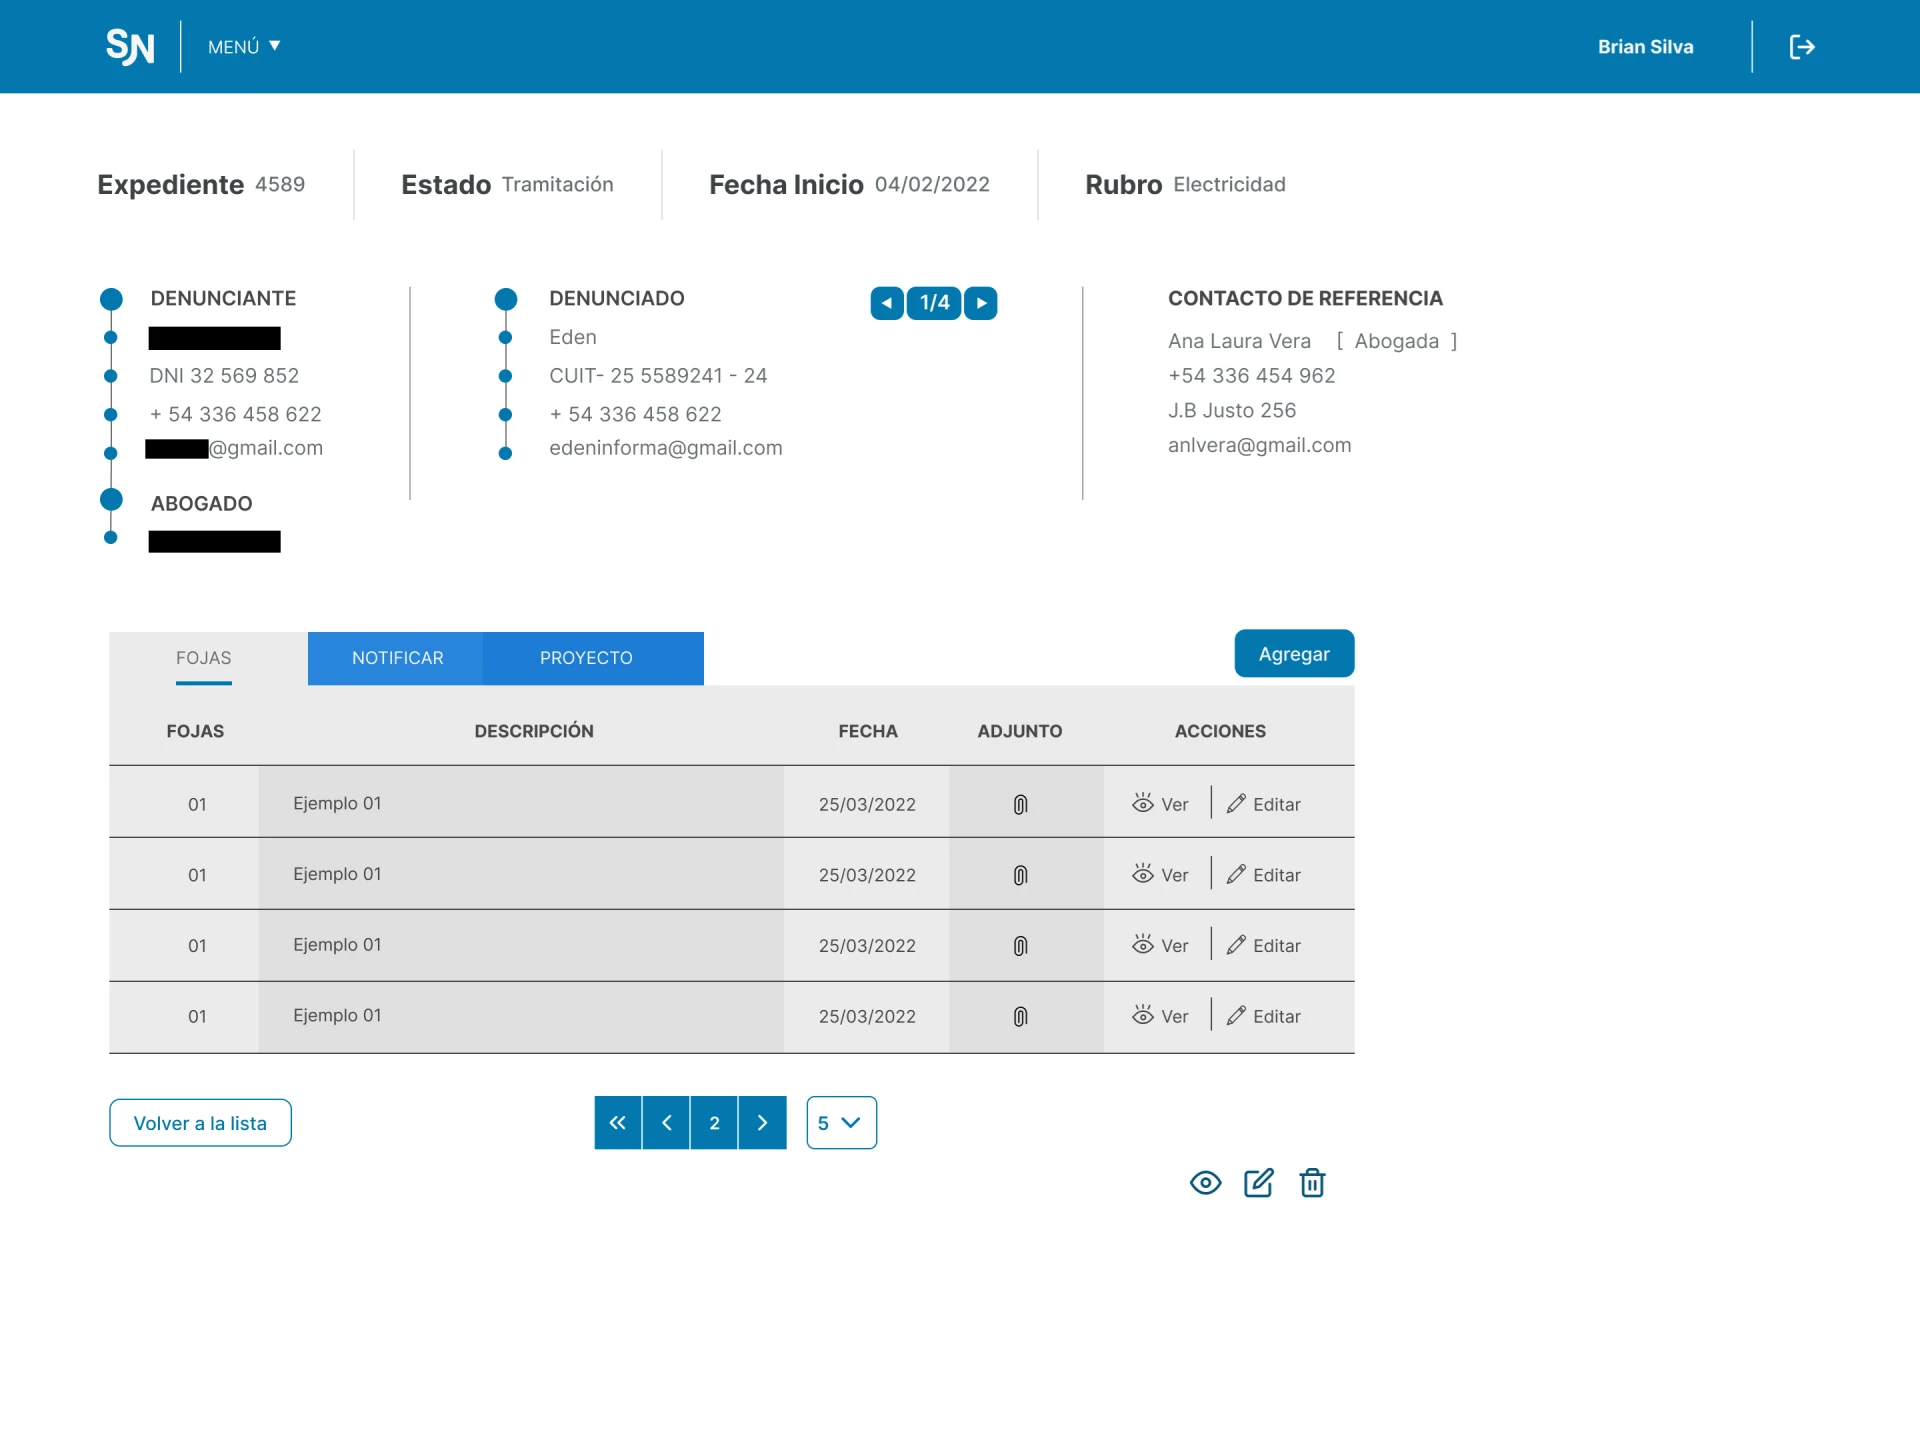Click the square edit icon below the table
This screenshot has height=1440, width=1920.
(1259, 1183)
